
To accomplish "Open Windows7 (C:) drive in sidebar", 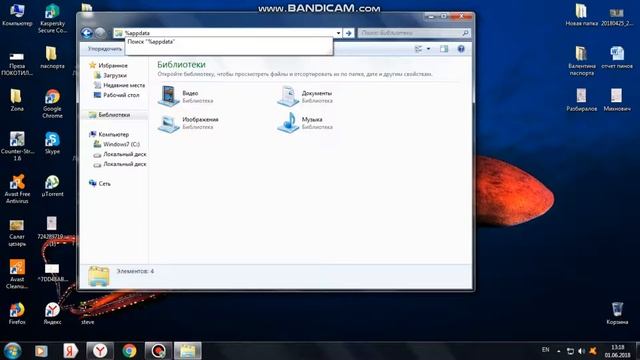I will (x=121, y=144).
